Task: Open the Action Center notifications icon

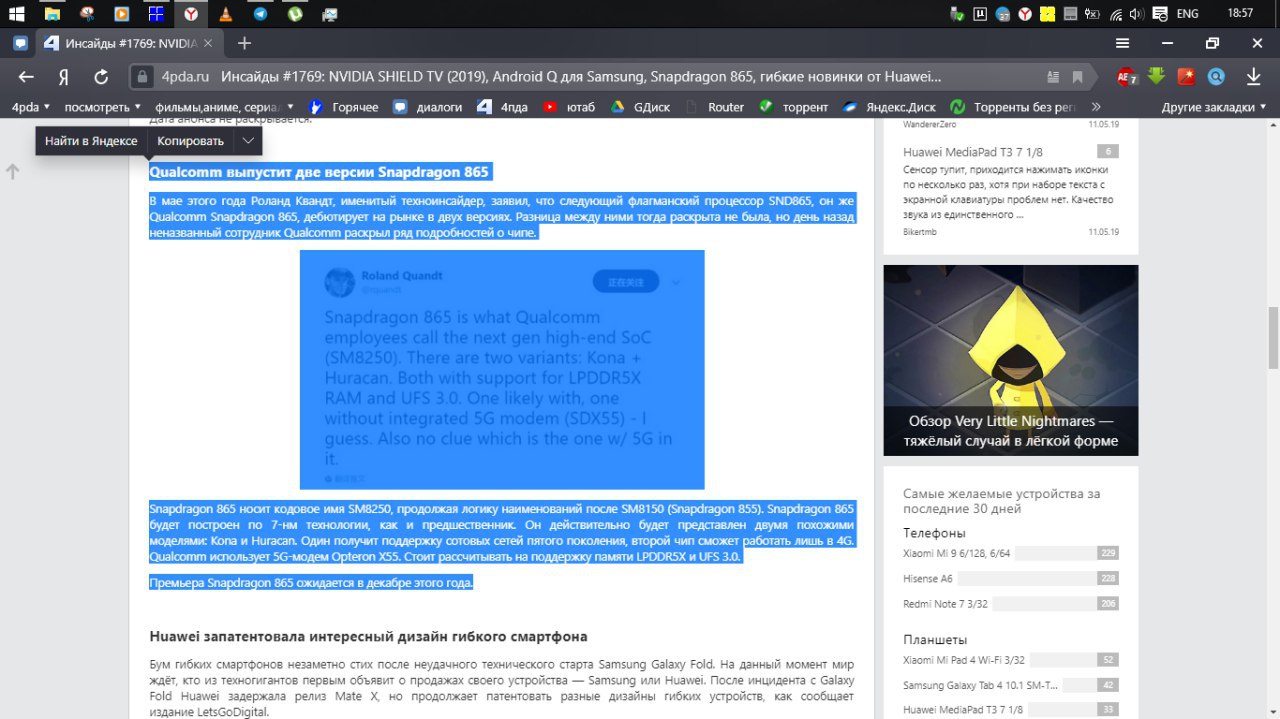Action: pyautogui.click(x=1160, y=14)
